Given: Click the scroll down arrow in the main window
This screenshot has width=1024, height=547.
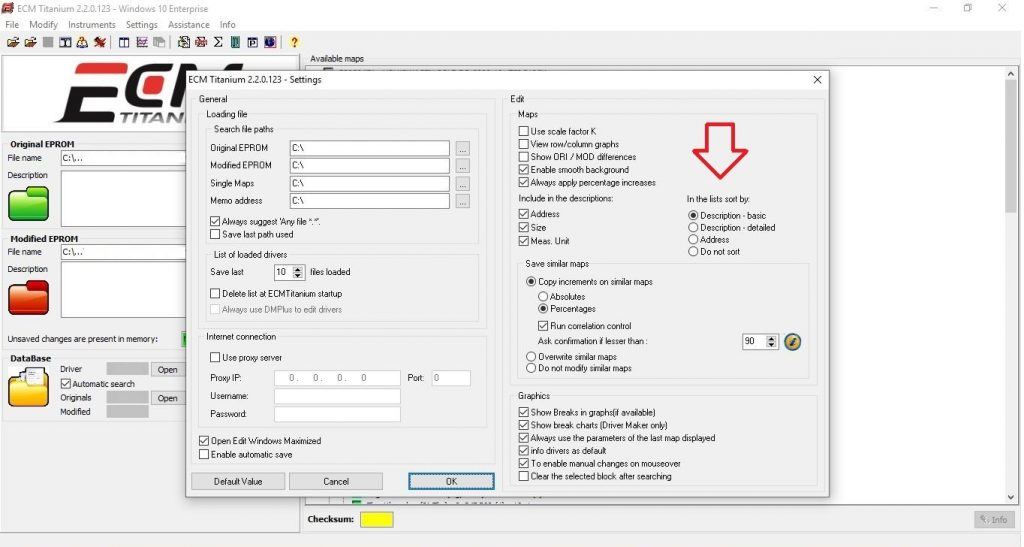Looking at the screenshot, I should coord(1011,497).
